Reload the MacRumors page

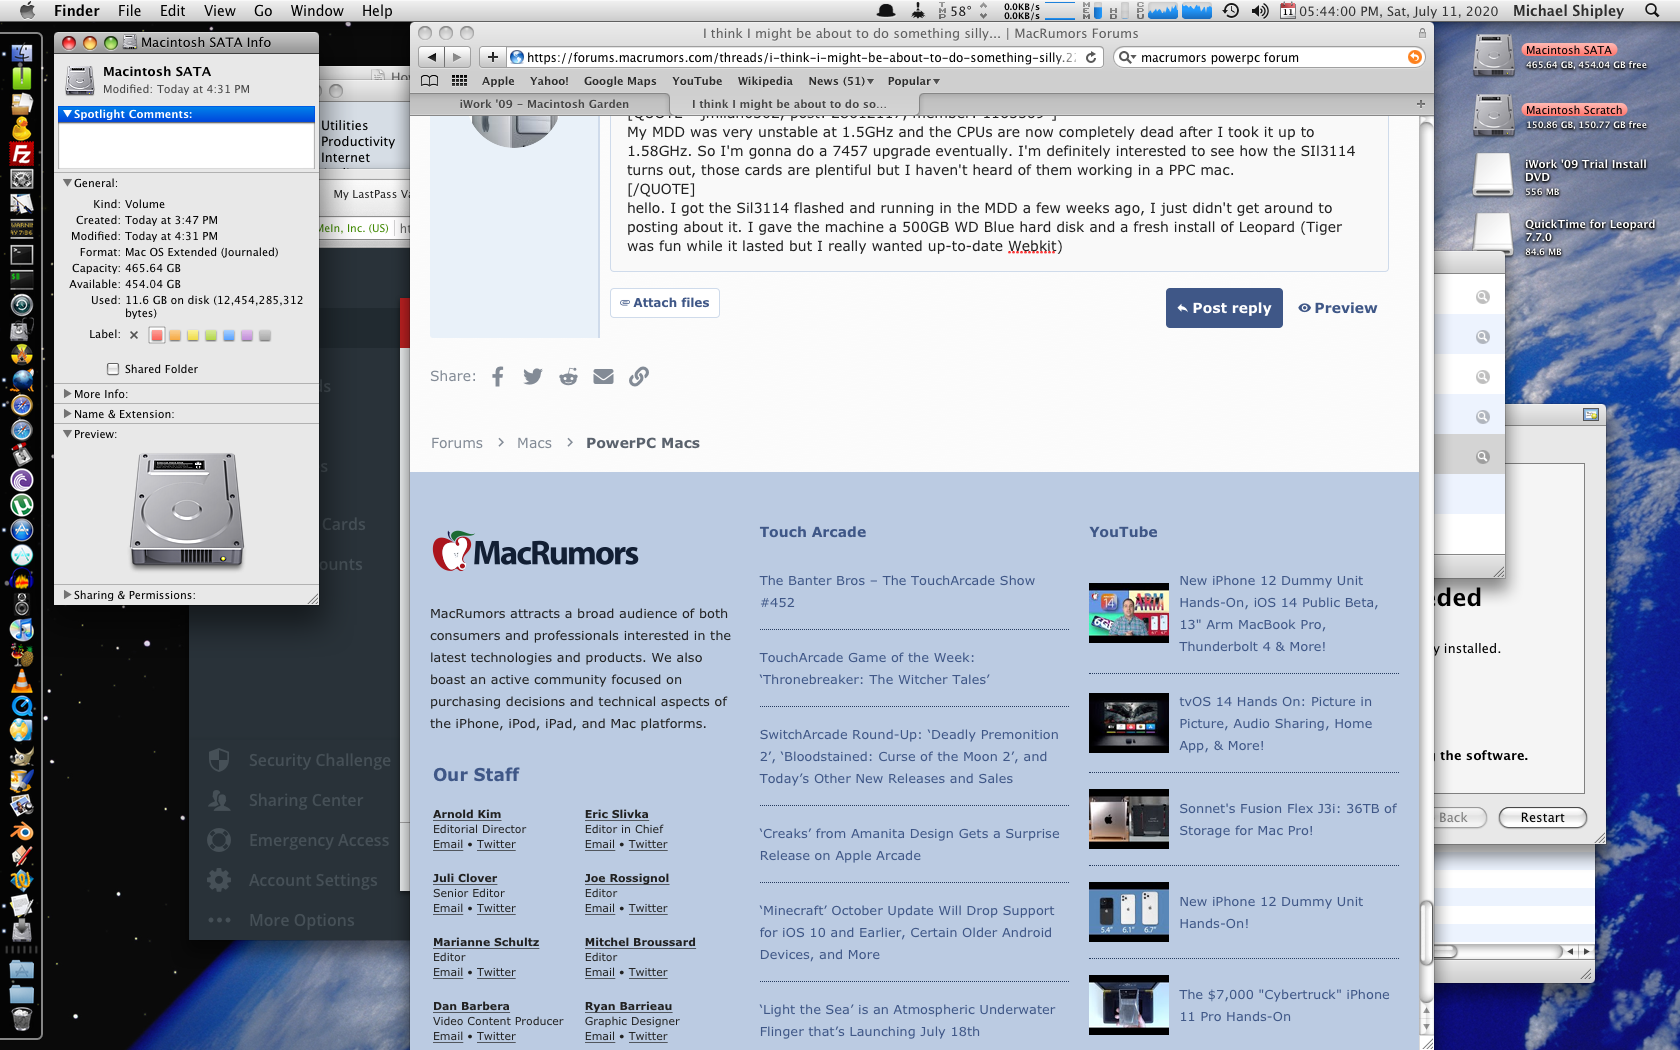[x=1091, y=57]
